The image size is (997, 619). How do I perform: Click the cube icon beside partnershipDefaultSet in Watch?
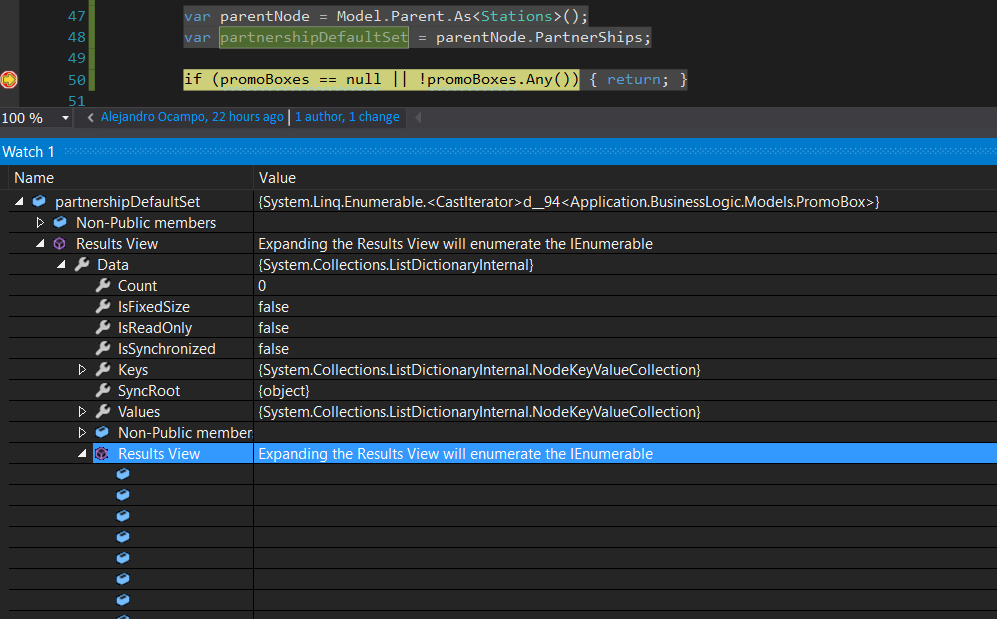coord(39,201)
